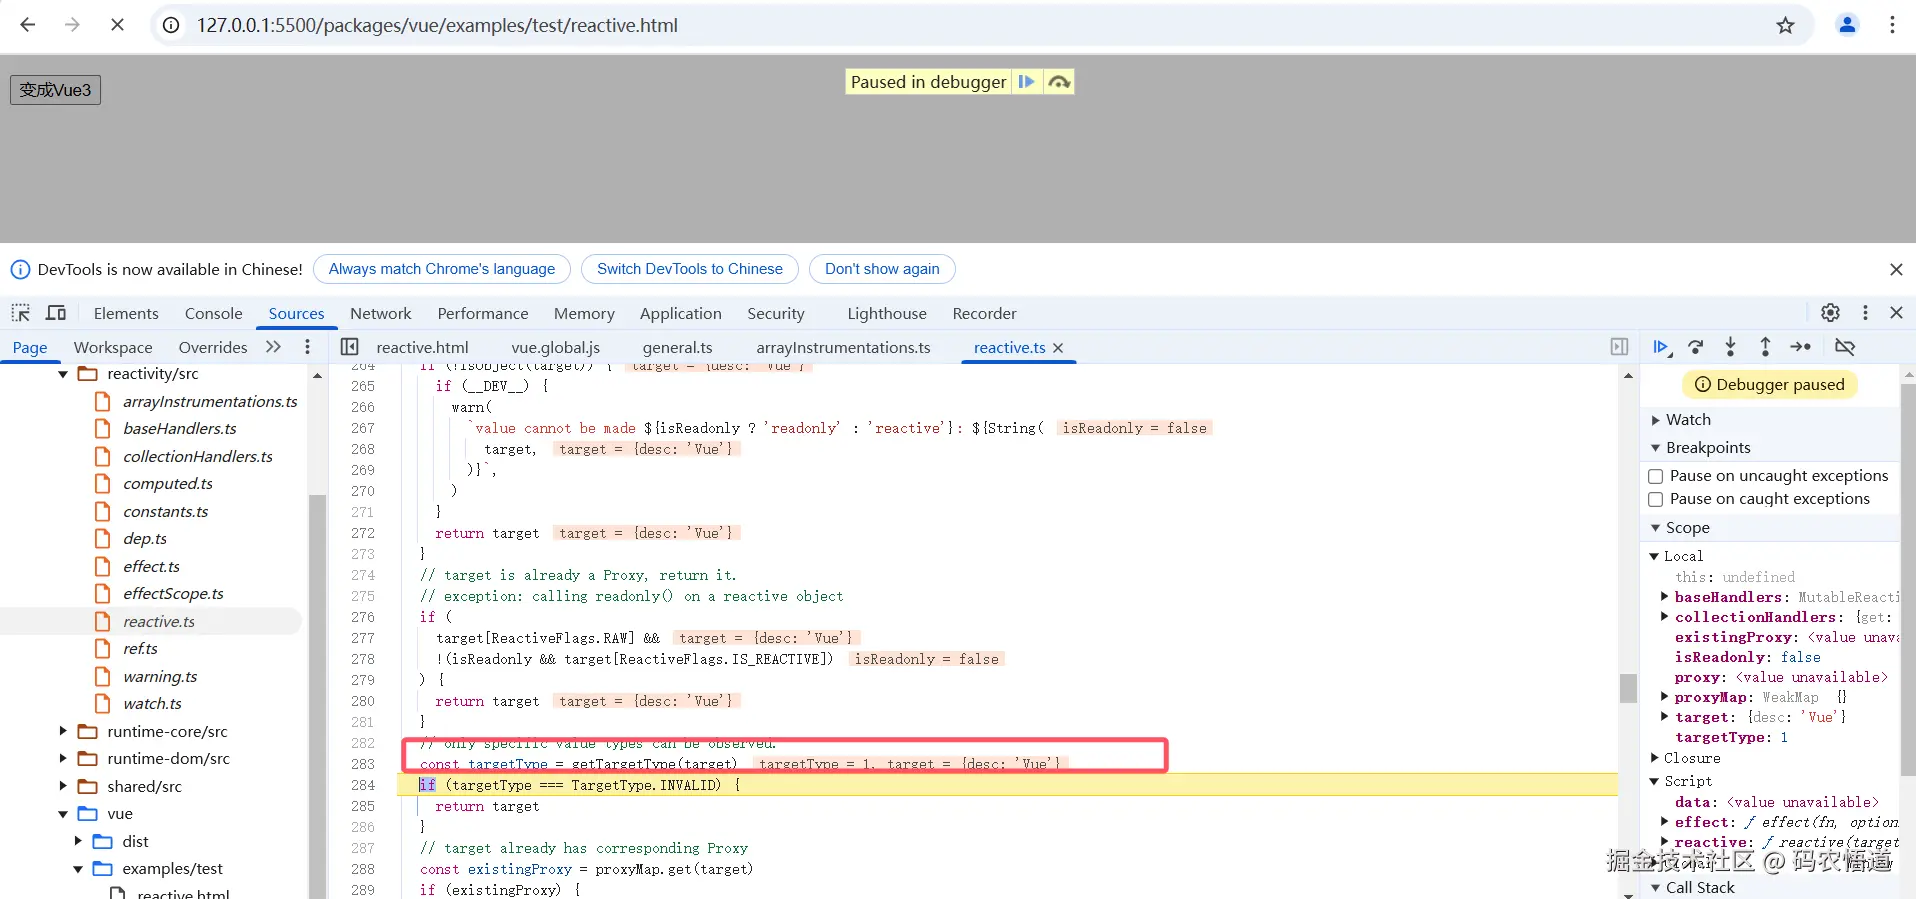Dismiss the Chinese language notification bar

coord(1896,269)
